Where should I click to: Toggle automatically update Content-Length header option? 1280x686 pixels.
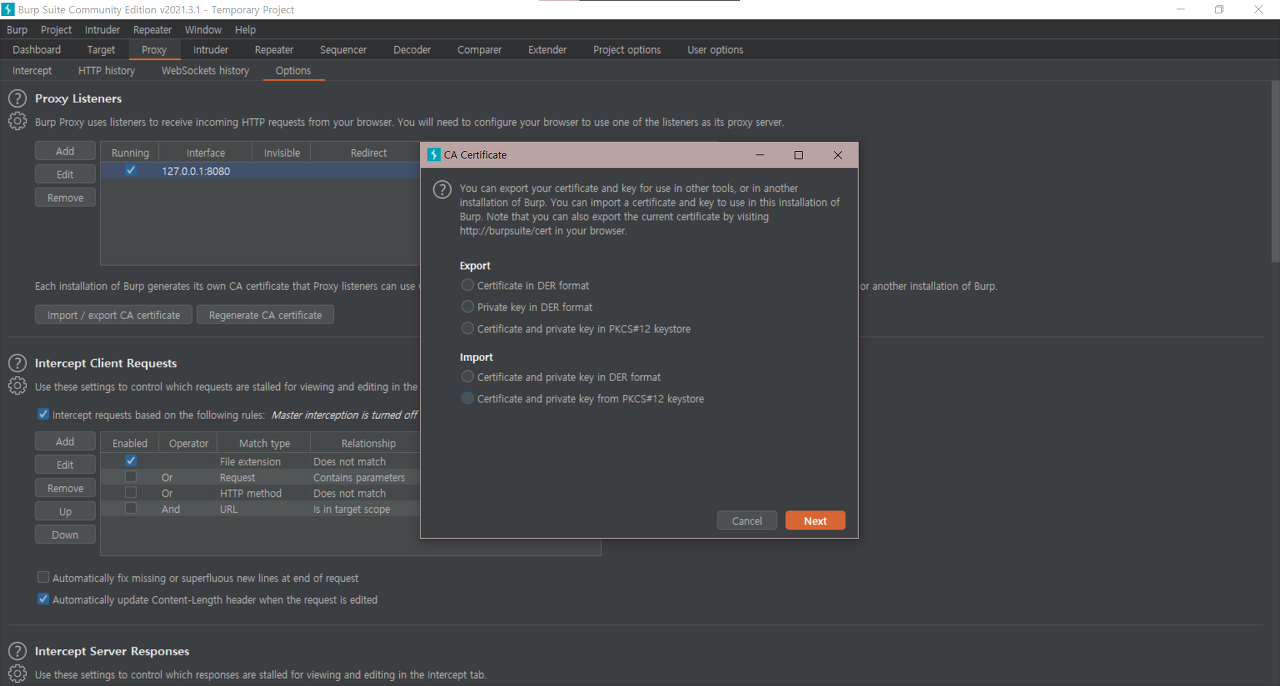(43, 600)
